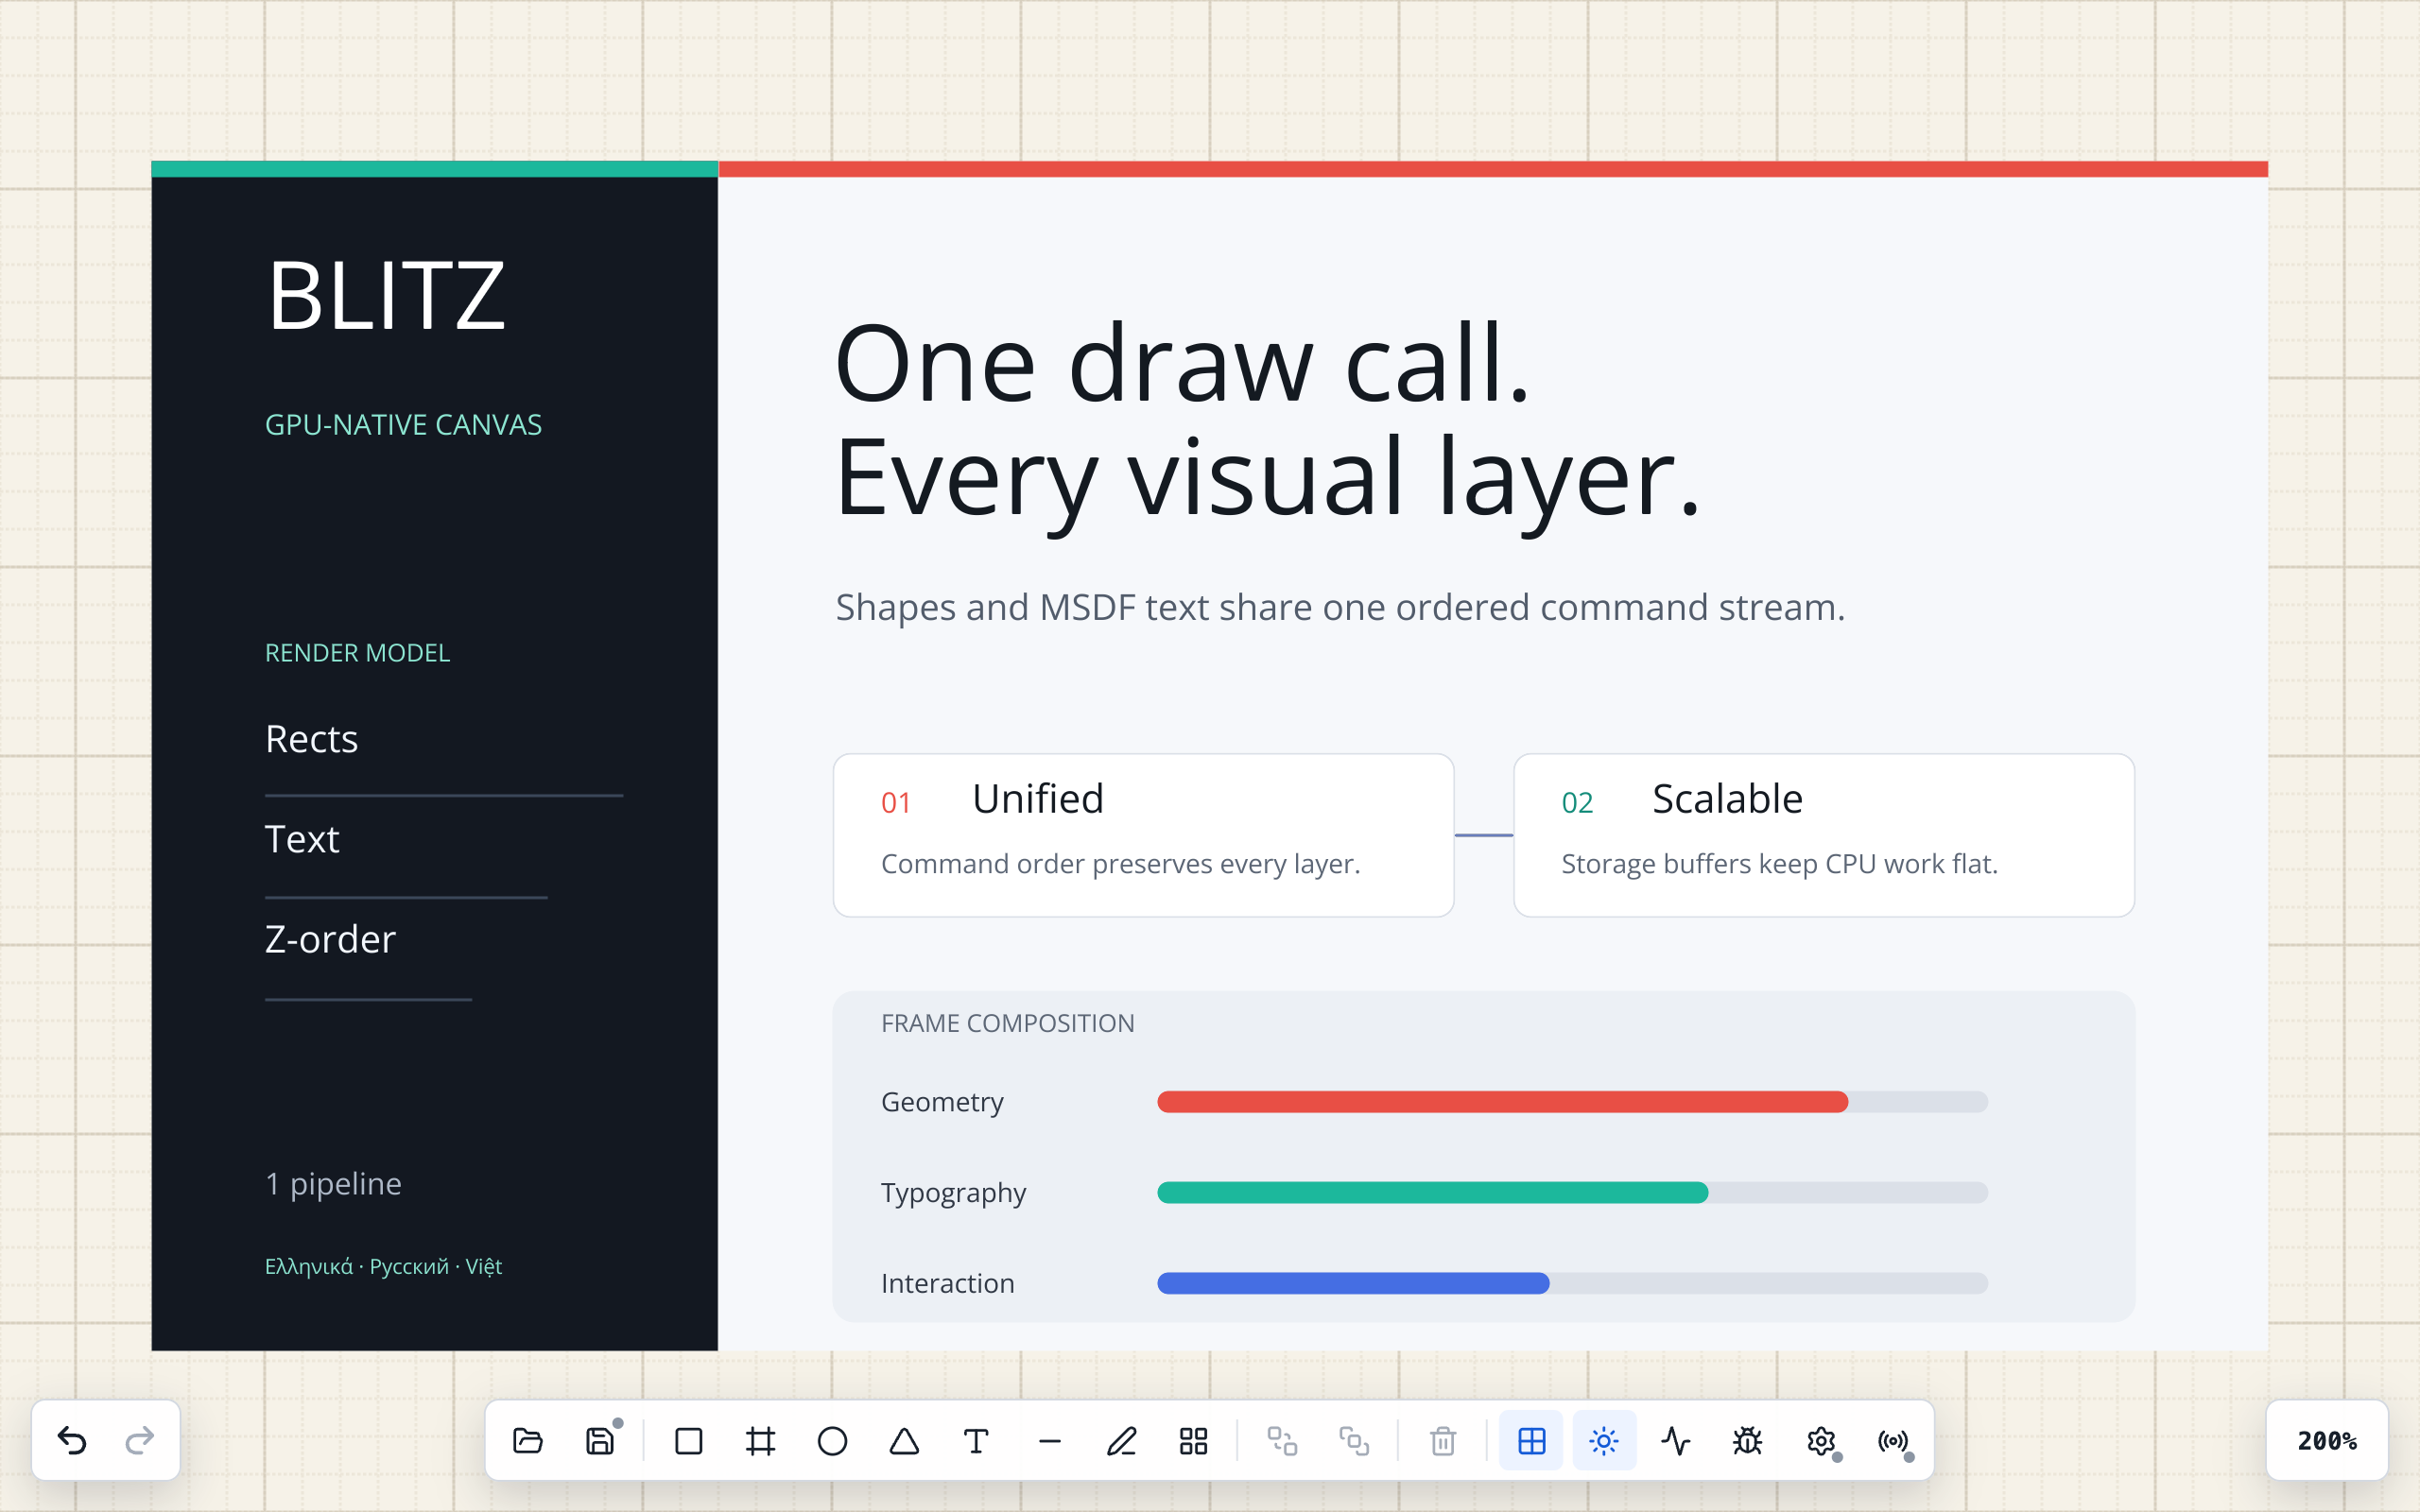Click the group objects icon
The width and height of the screenshot is (2420, 1512).
coord(1283,1441)
